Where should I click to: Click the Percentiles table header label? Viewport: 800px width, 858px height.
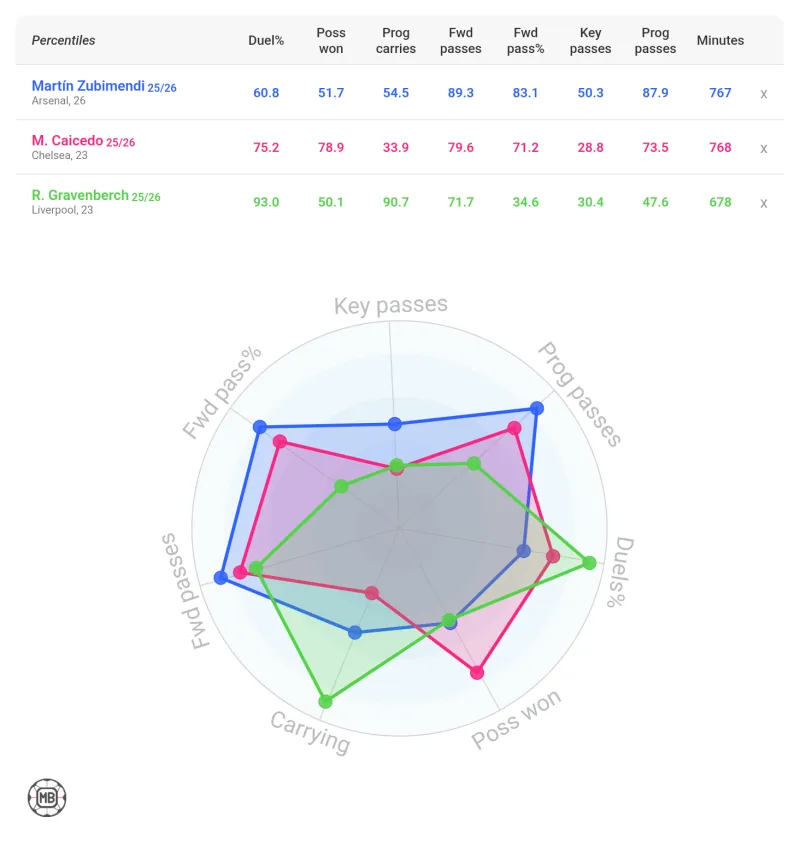64,41
